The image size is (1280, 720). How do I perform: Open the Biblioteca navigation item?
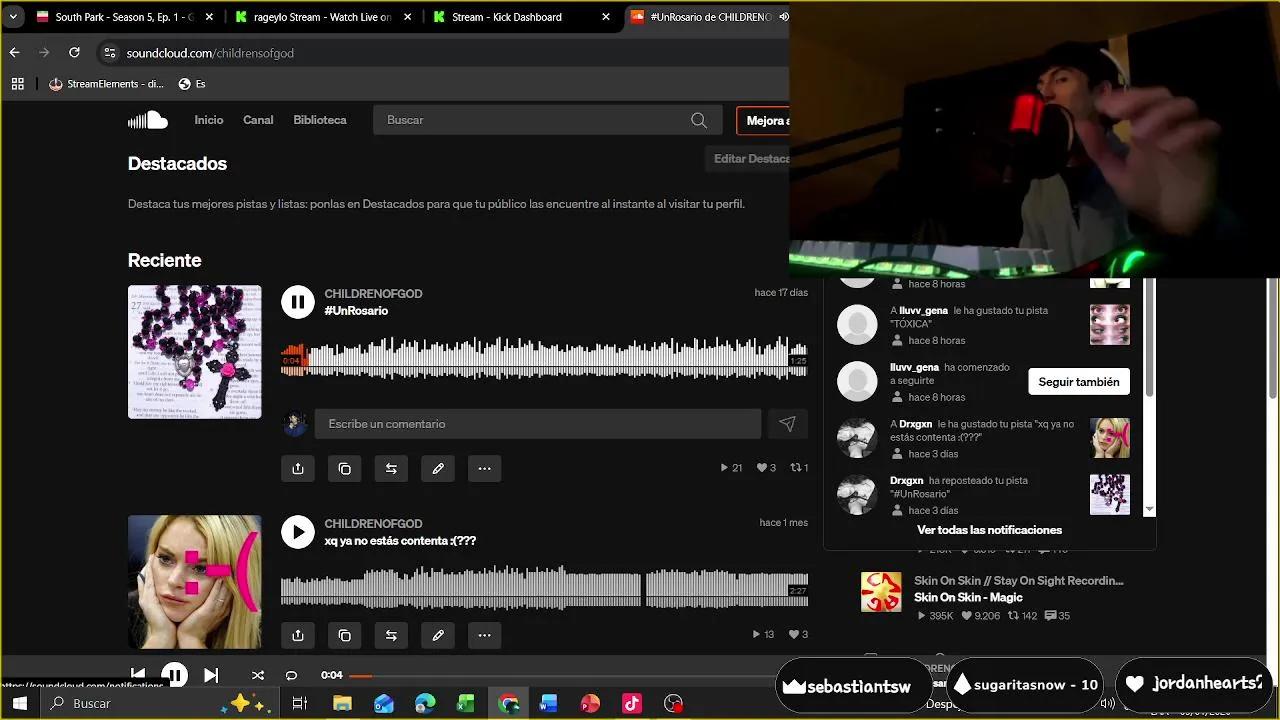(320, 120)
